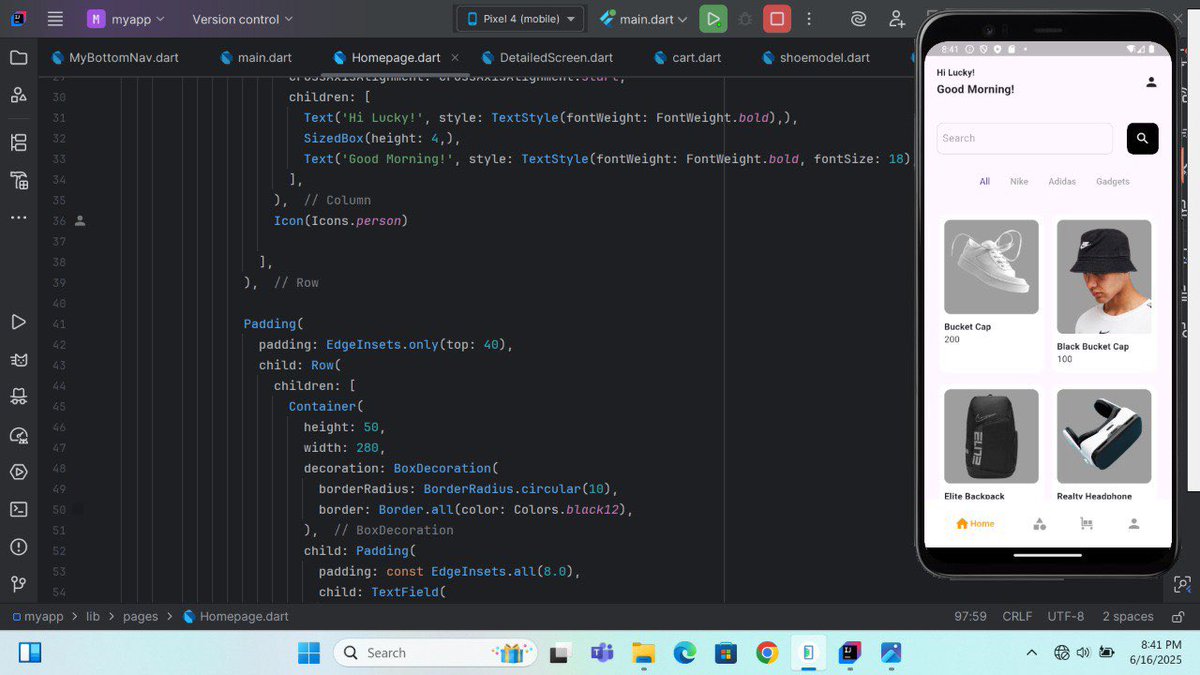Viewport: 1200px width, 675px height.
Task: Switch to the cart.dart tab
Action: tap(686, 57)
